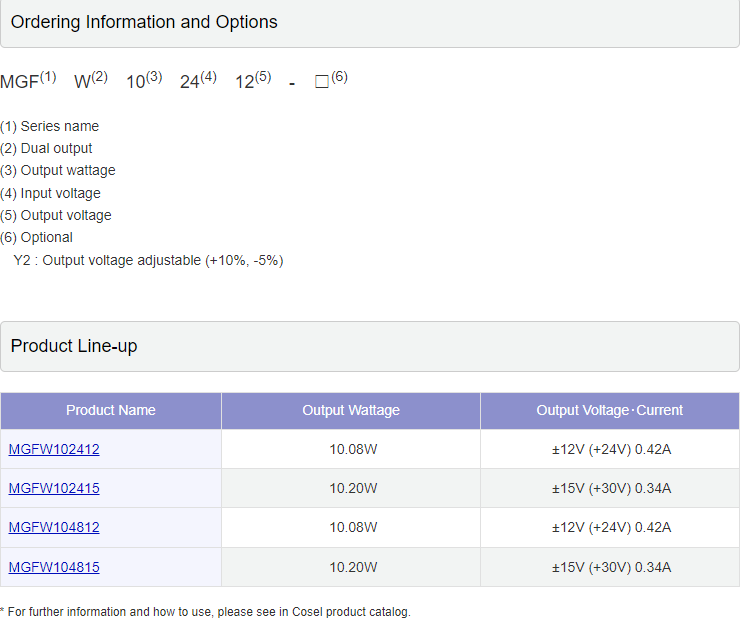Screen dimensions: 743x631
Task: Select the voltage-current cell in the MGFW104812 row
Action: (x=611, y=527)
